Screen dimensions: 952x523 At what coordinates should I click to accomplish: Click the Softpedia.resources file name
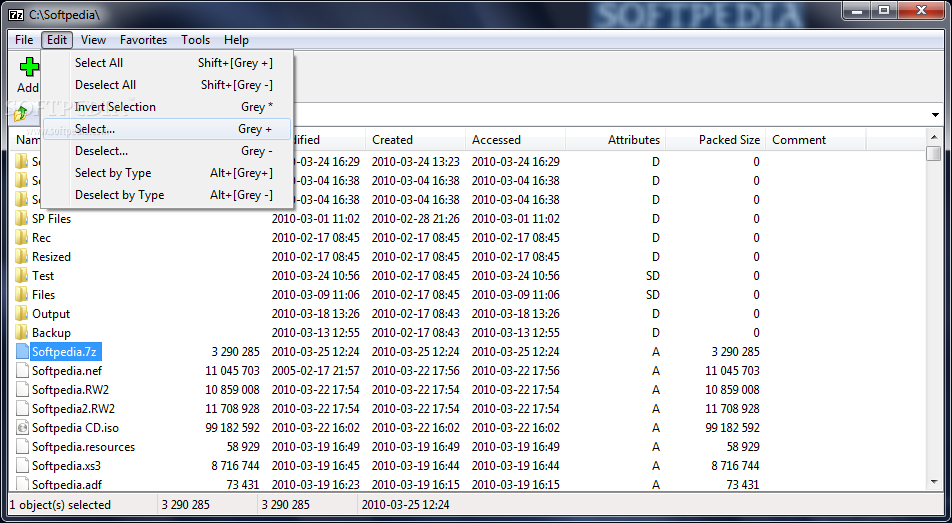[x=84, y=447]
